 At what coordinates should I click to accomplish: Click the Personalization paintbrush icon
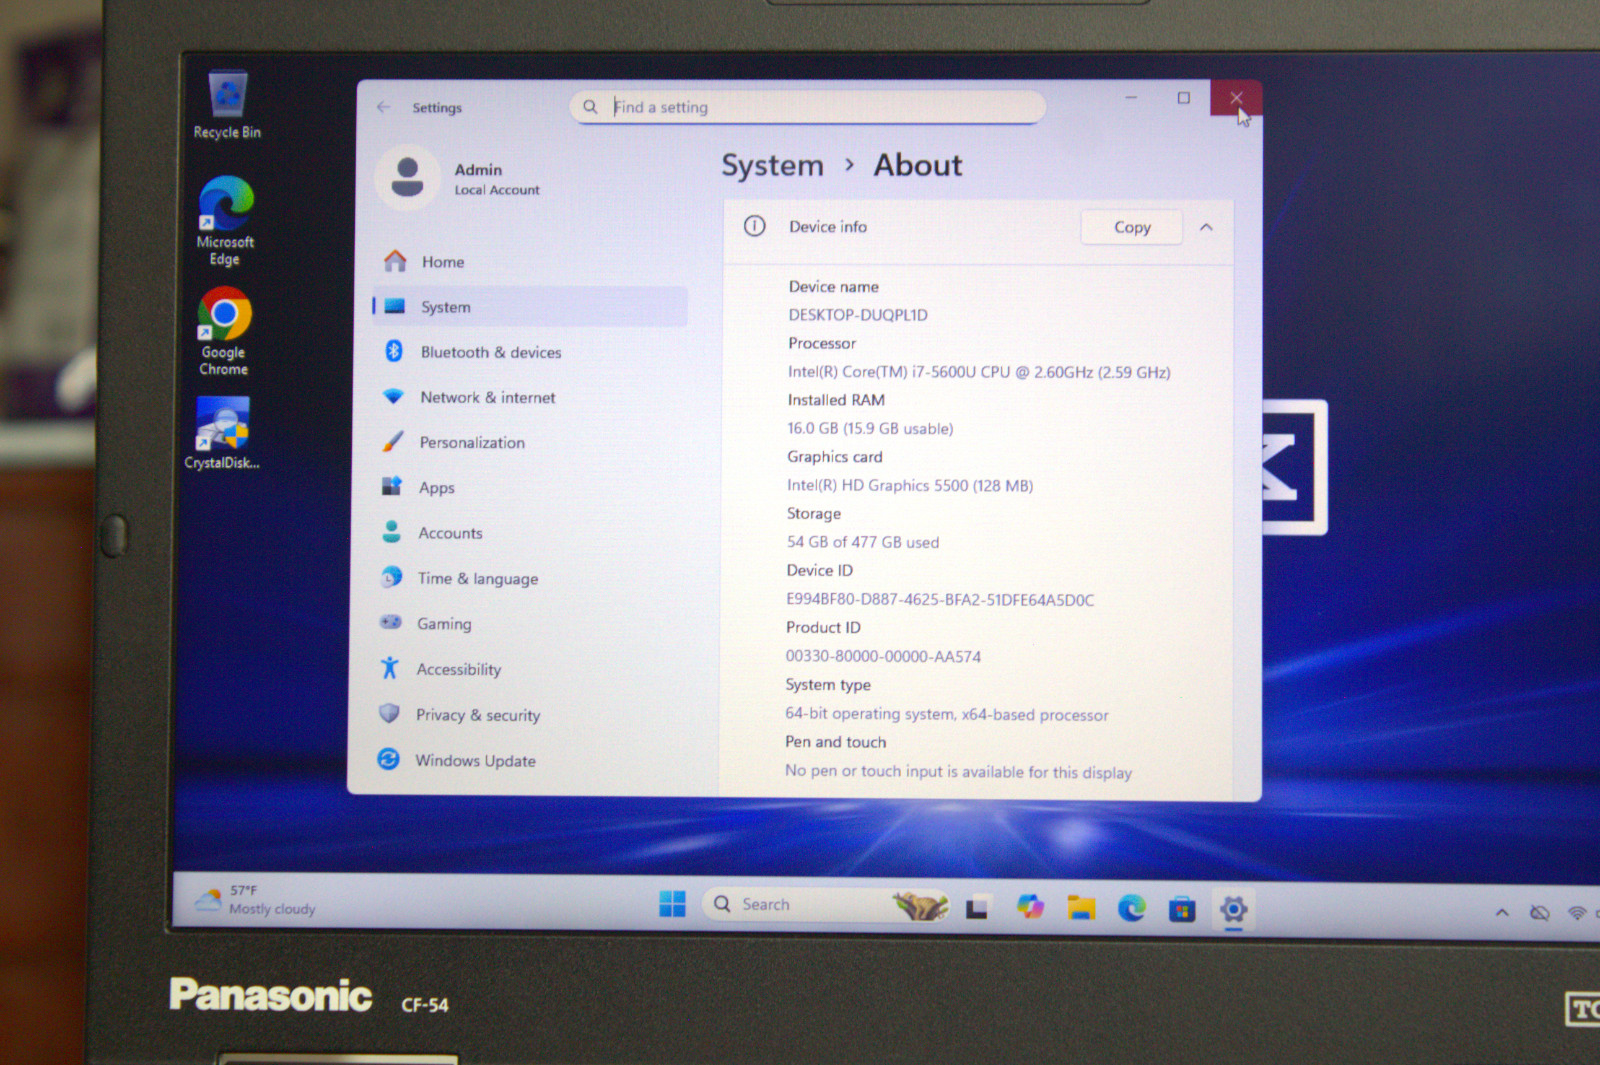392,441
